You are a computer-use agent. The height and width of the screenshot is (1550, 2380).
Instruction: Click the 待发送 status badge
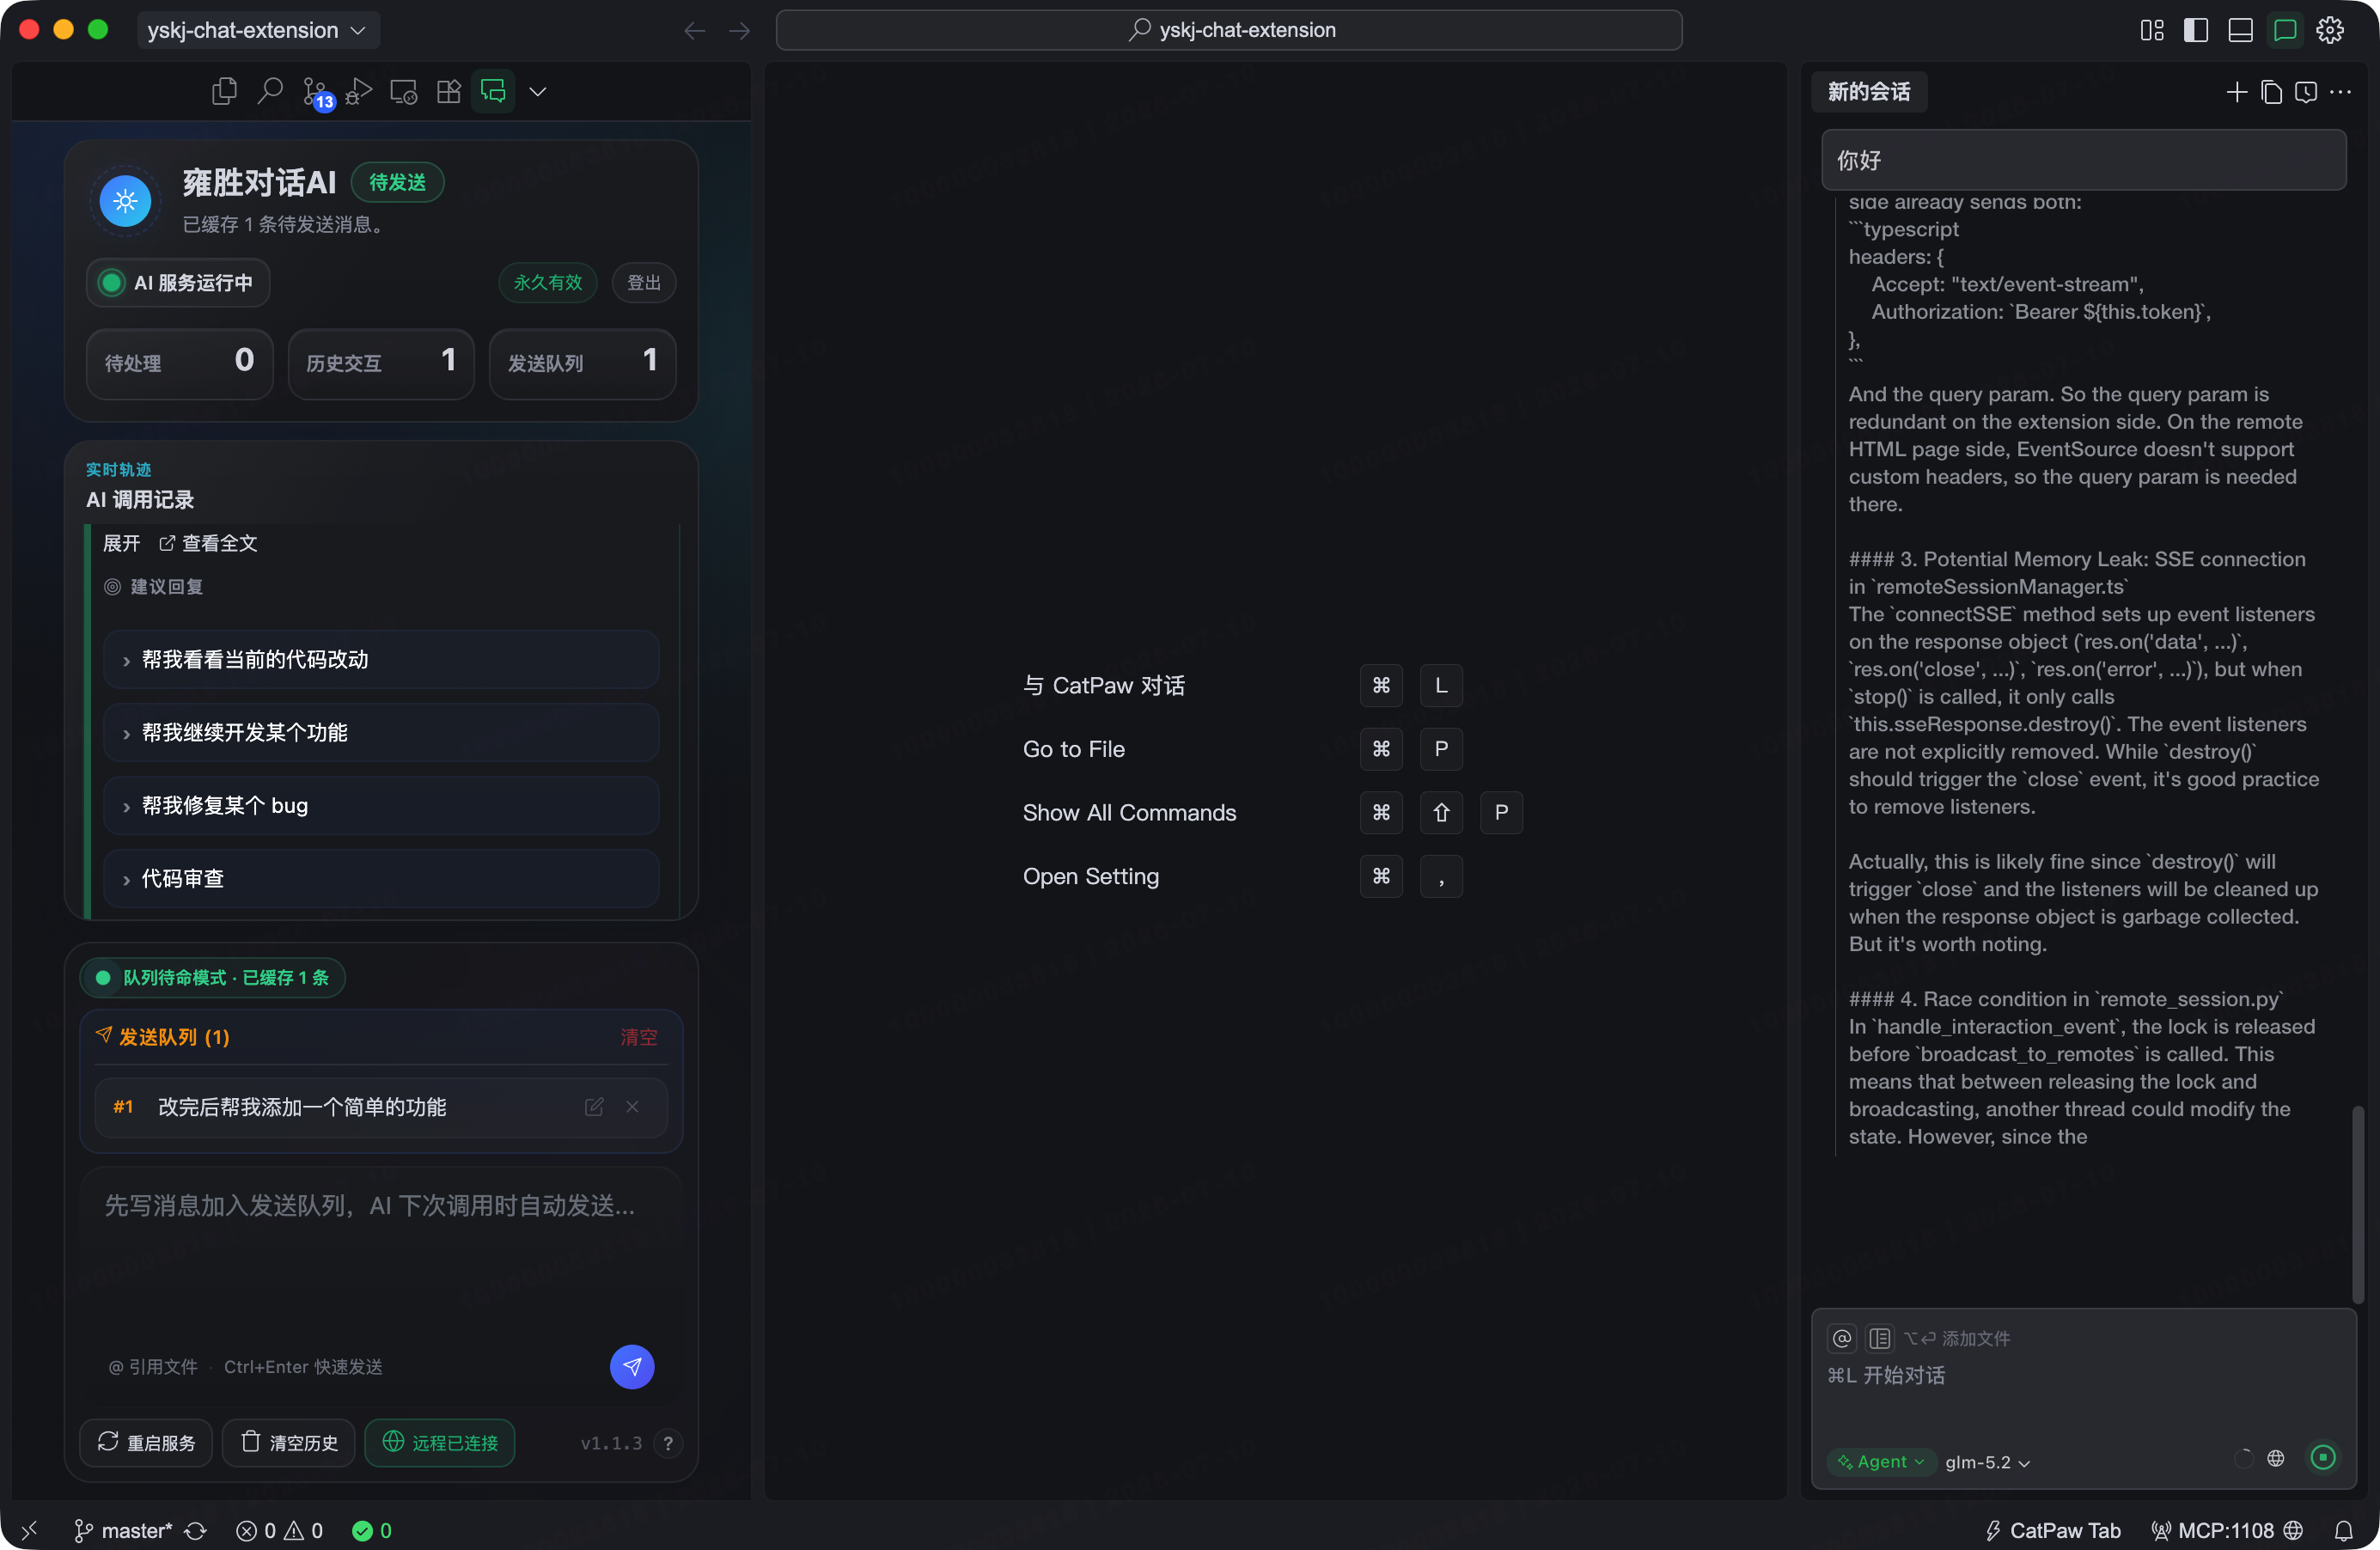tap(398, 182)
